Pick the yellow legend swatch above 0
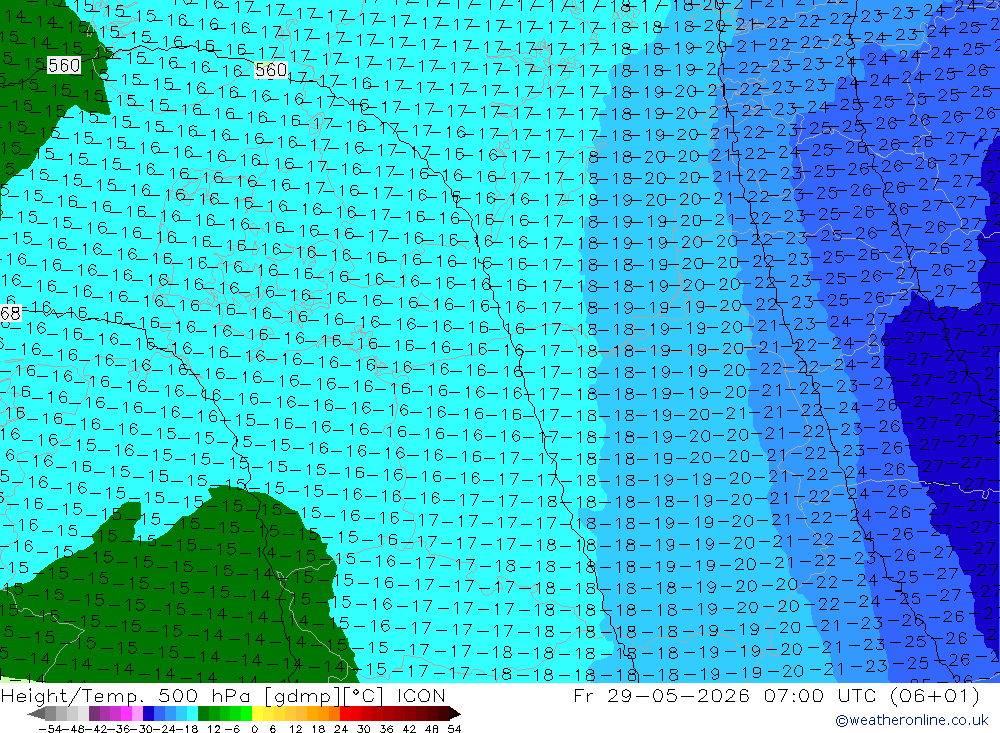Viewport: 1000px width, 733px height. [258, 714]
